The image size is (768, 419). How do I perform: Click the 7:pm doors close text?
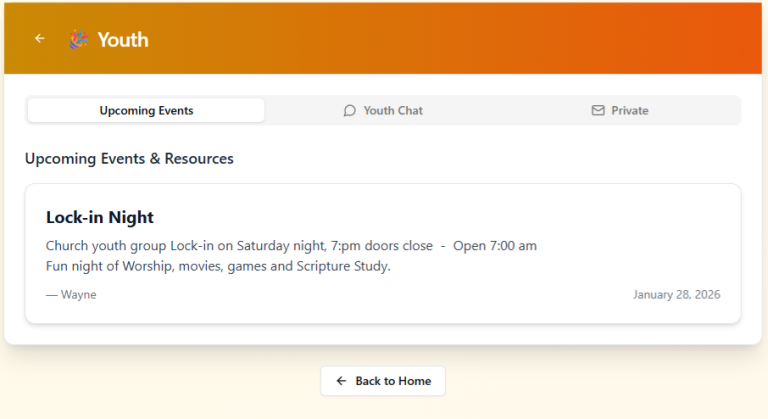[x=380, y=246]
